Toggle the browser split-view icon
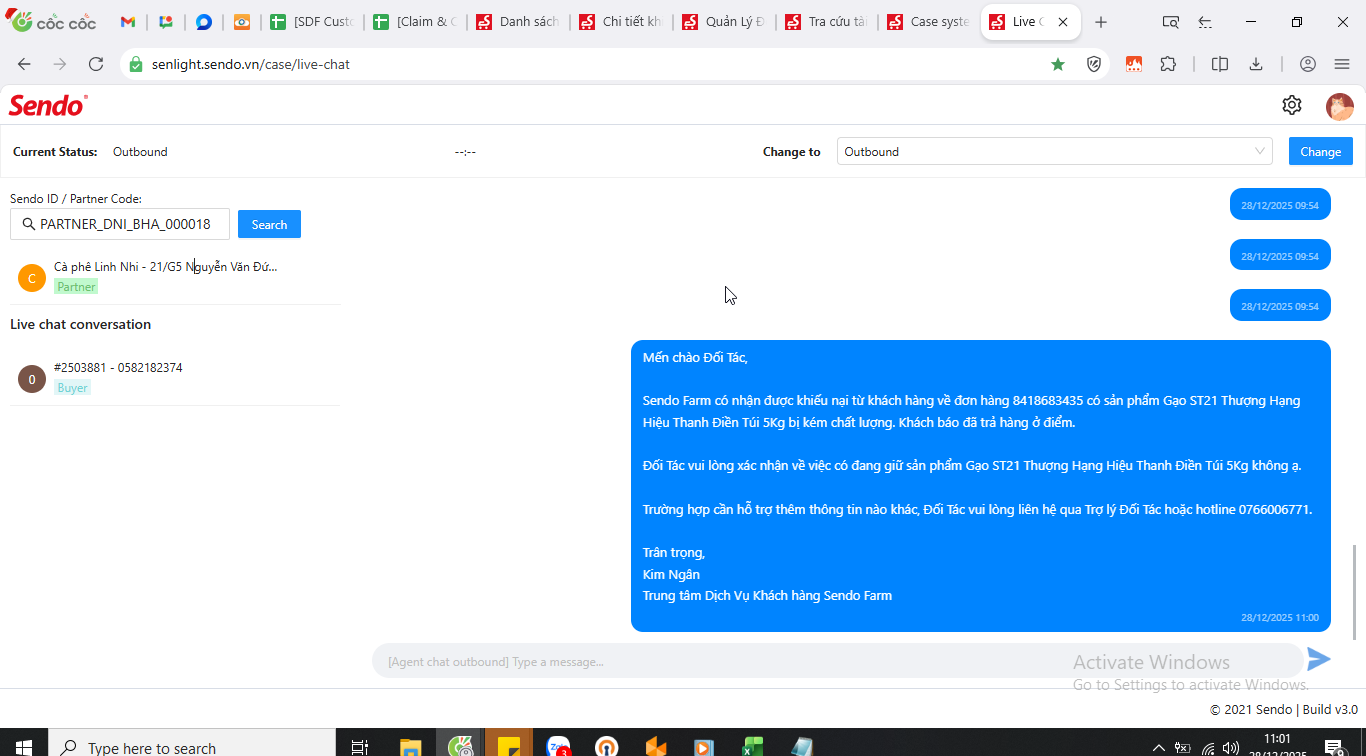Screen dimensions: 1366x756 1220,64
